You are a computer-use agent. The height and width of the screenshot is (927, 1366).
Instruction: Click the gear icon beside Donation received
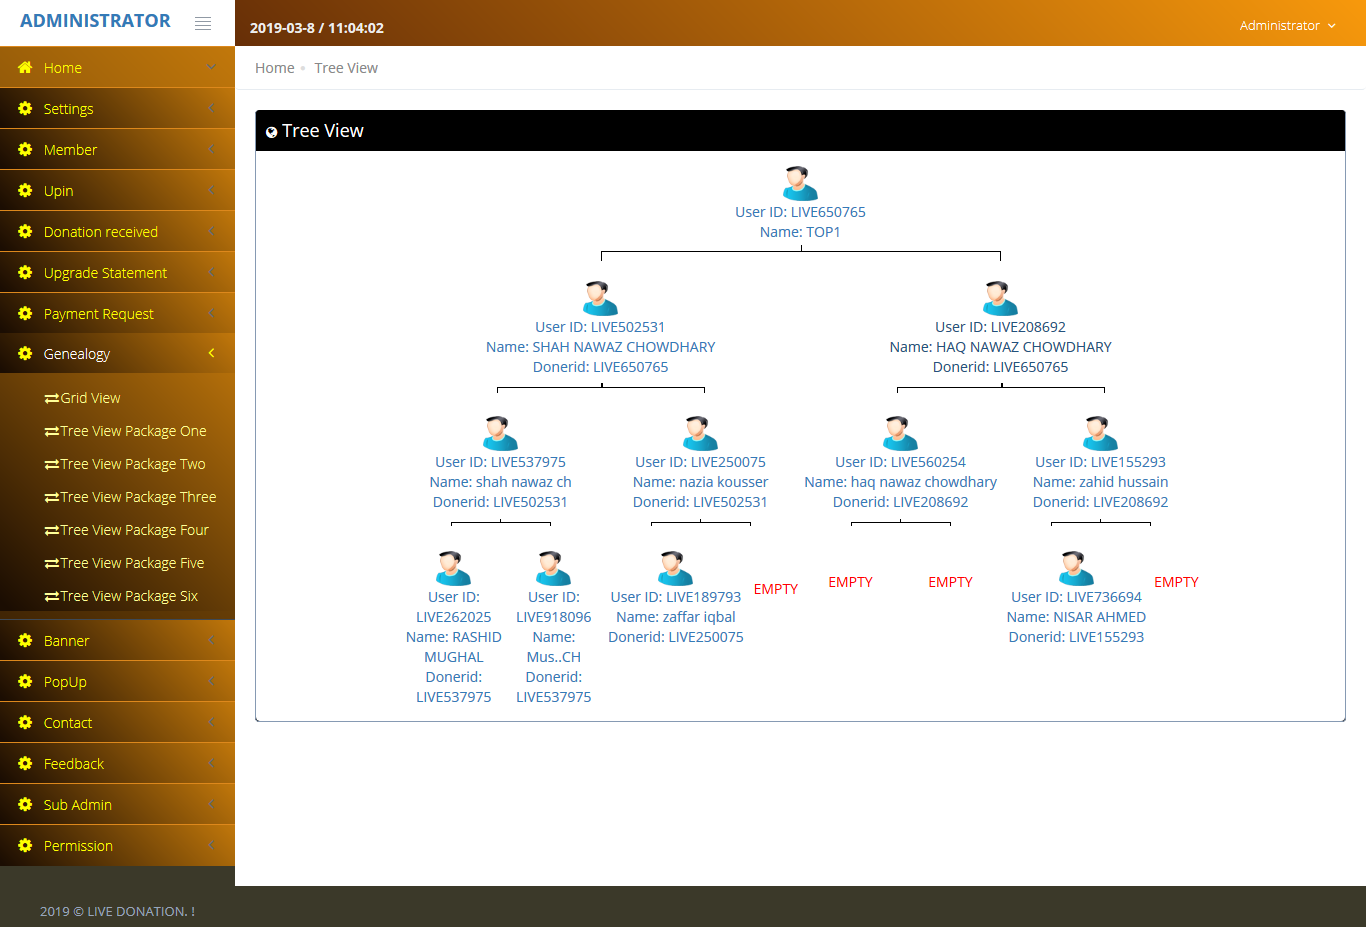click(x=25, y=231)
